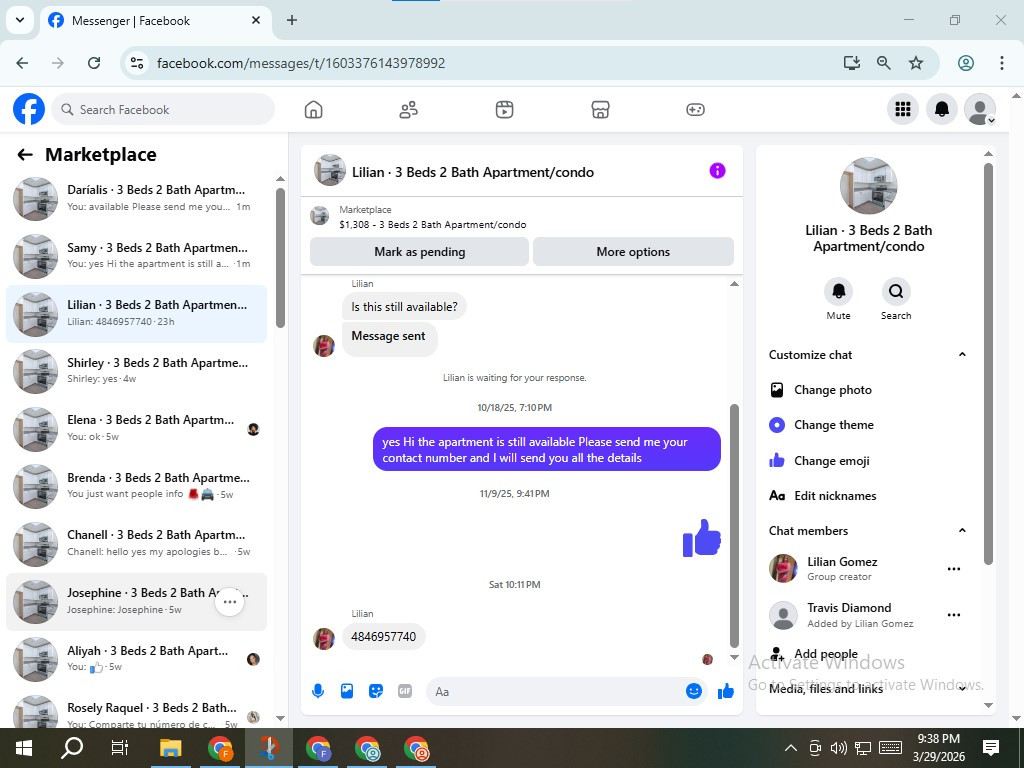Open Friends icon in top navigation
Screen dimensions: 1024x768
click(x=409, y=110)
